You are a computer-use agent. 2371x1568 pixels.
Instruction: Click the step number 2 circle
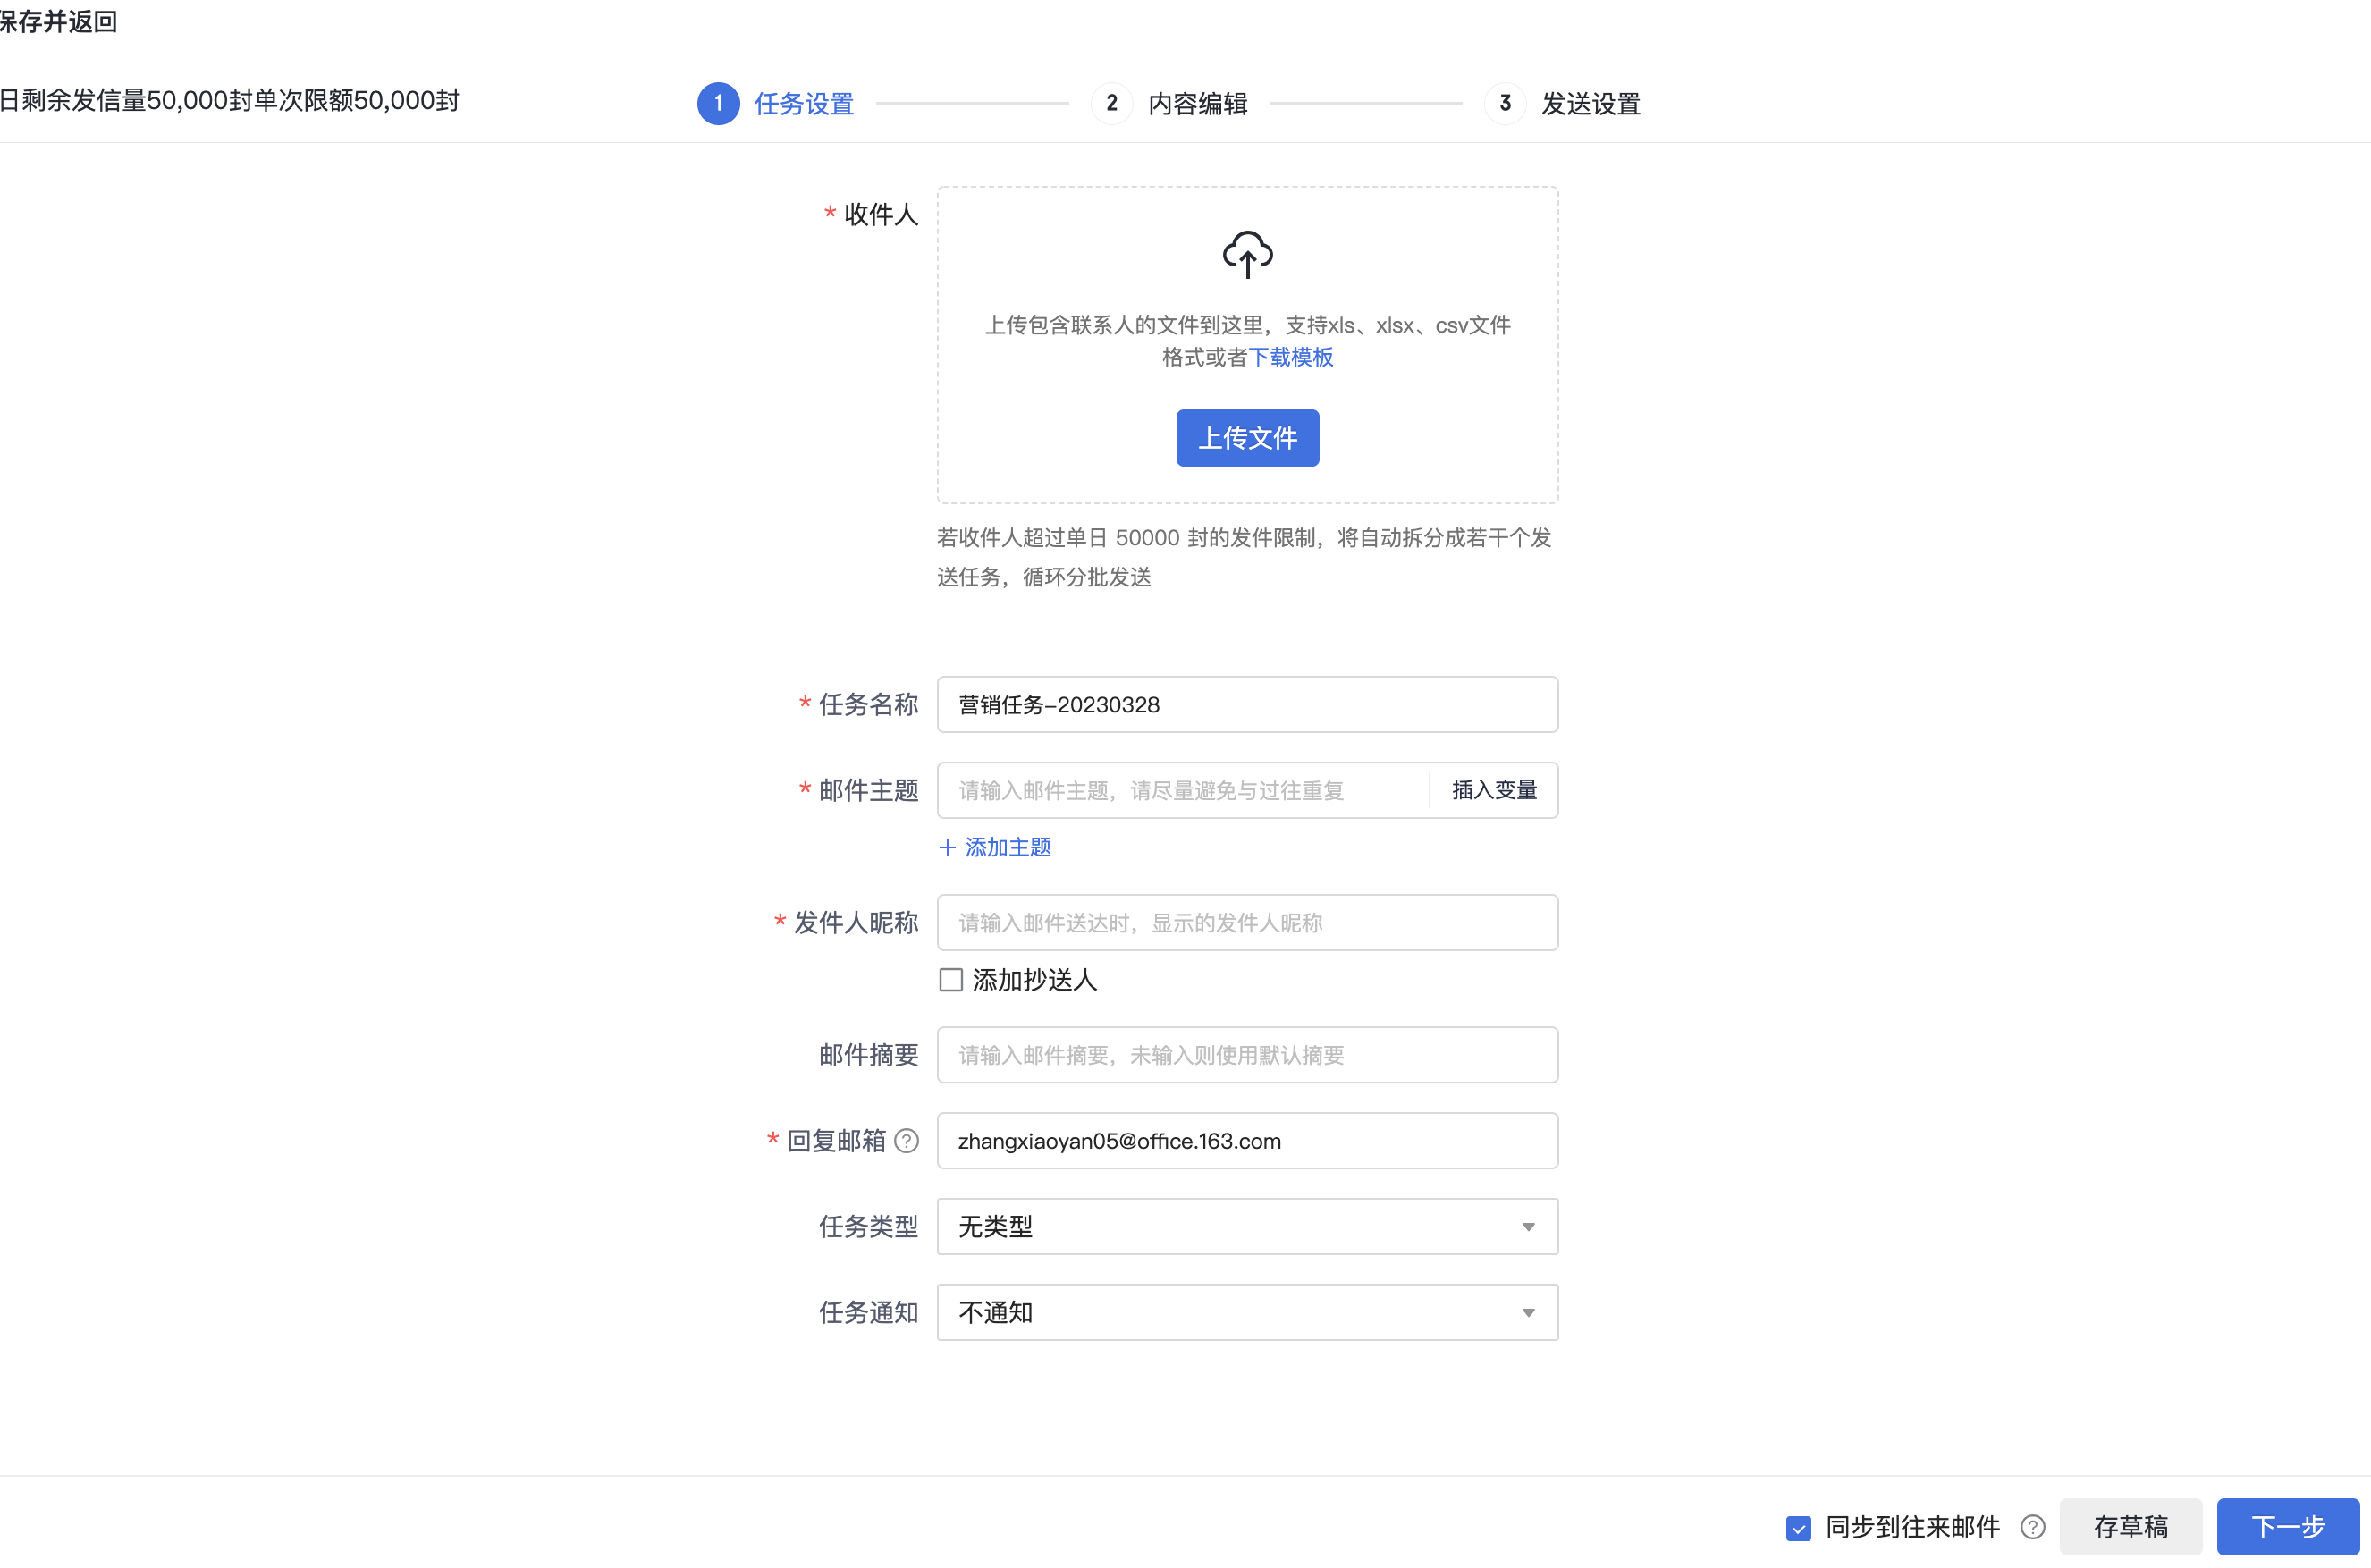tap(1111, 103)
